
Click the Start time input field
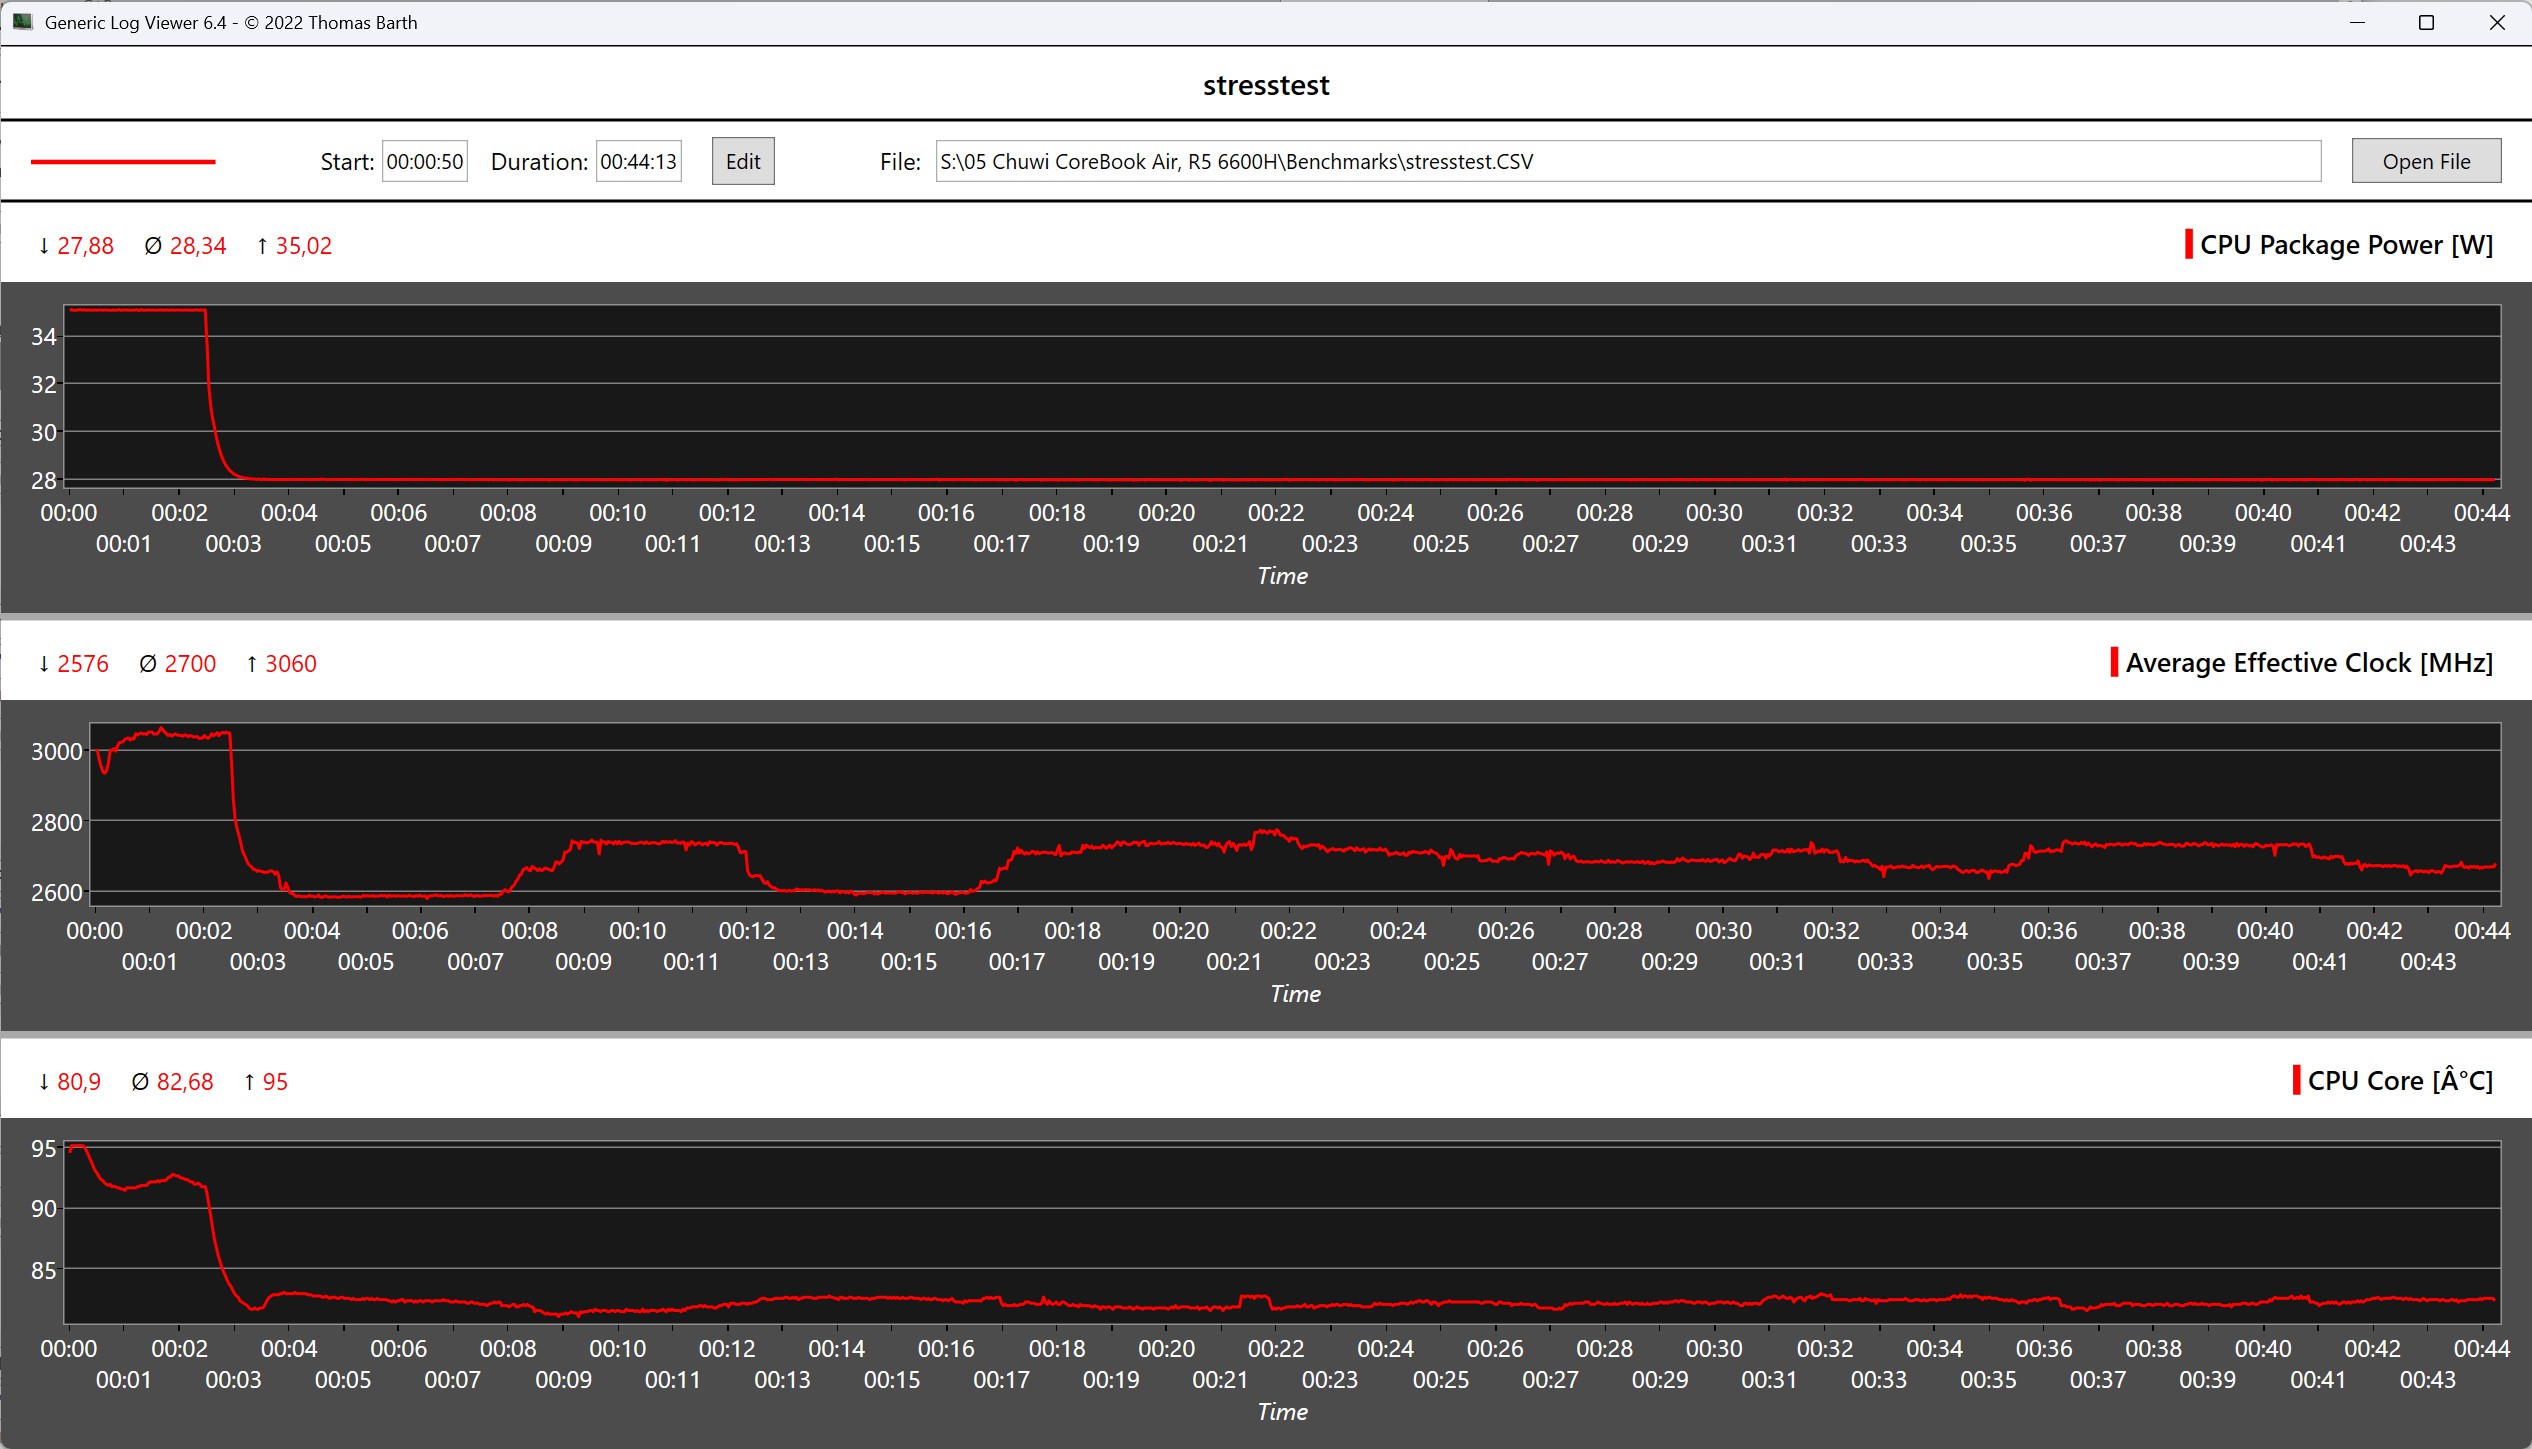tap(424, 161)
